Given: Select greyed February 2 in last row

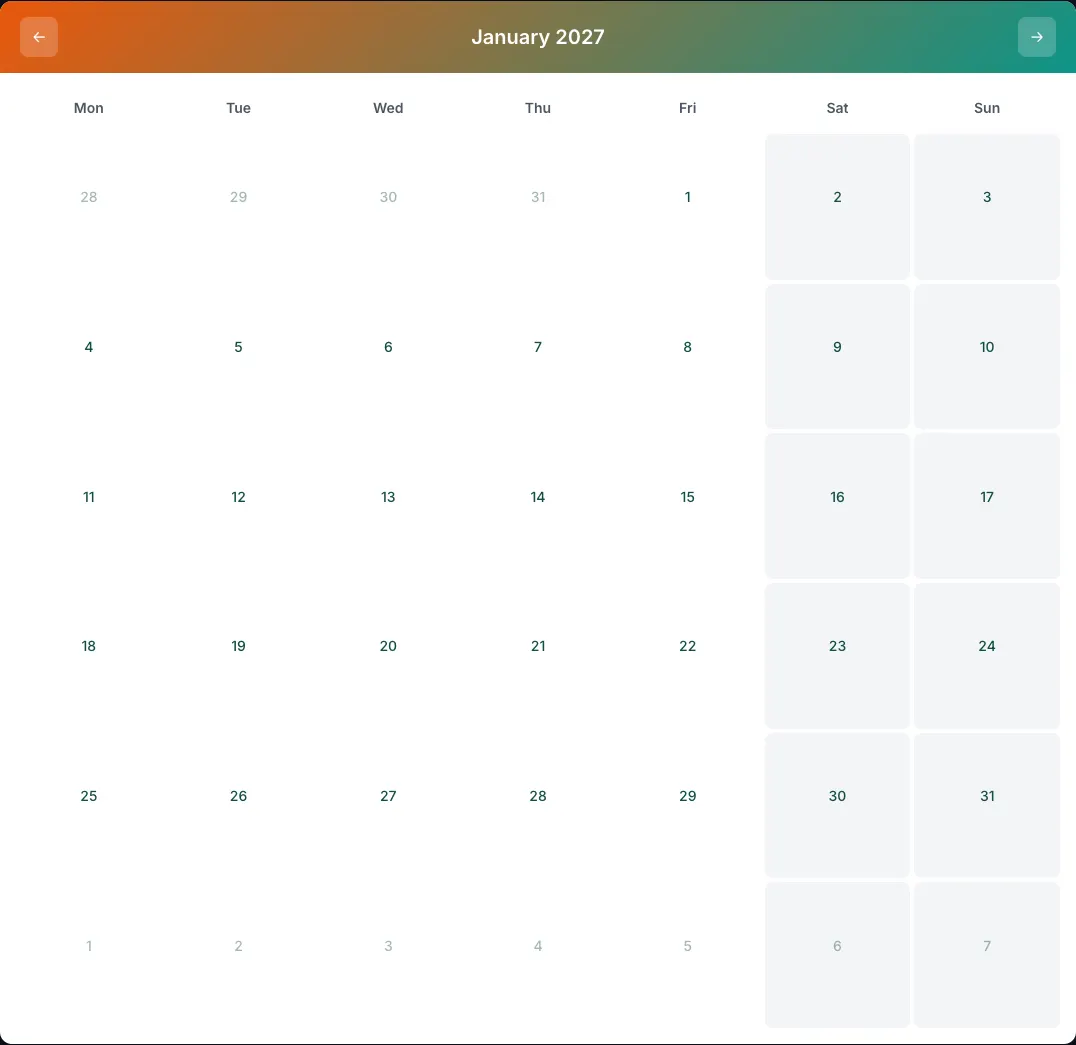Looking at the screenshot, I should click(238, 954).
